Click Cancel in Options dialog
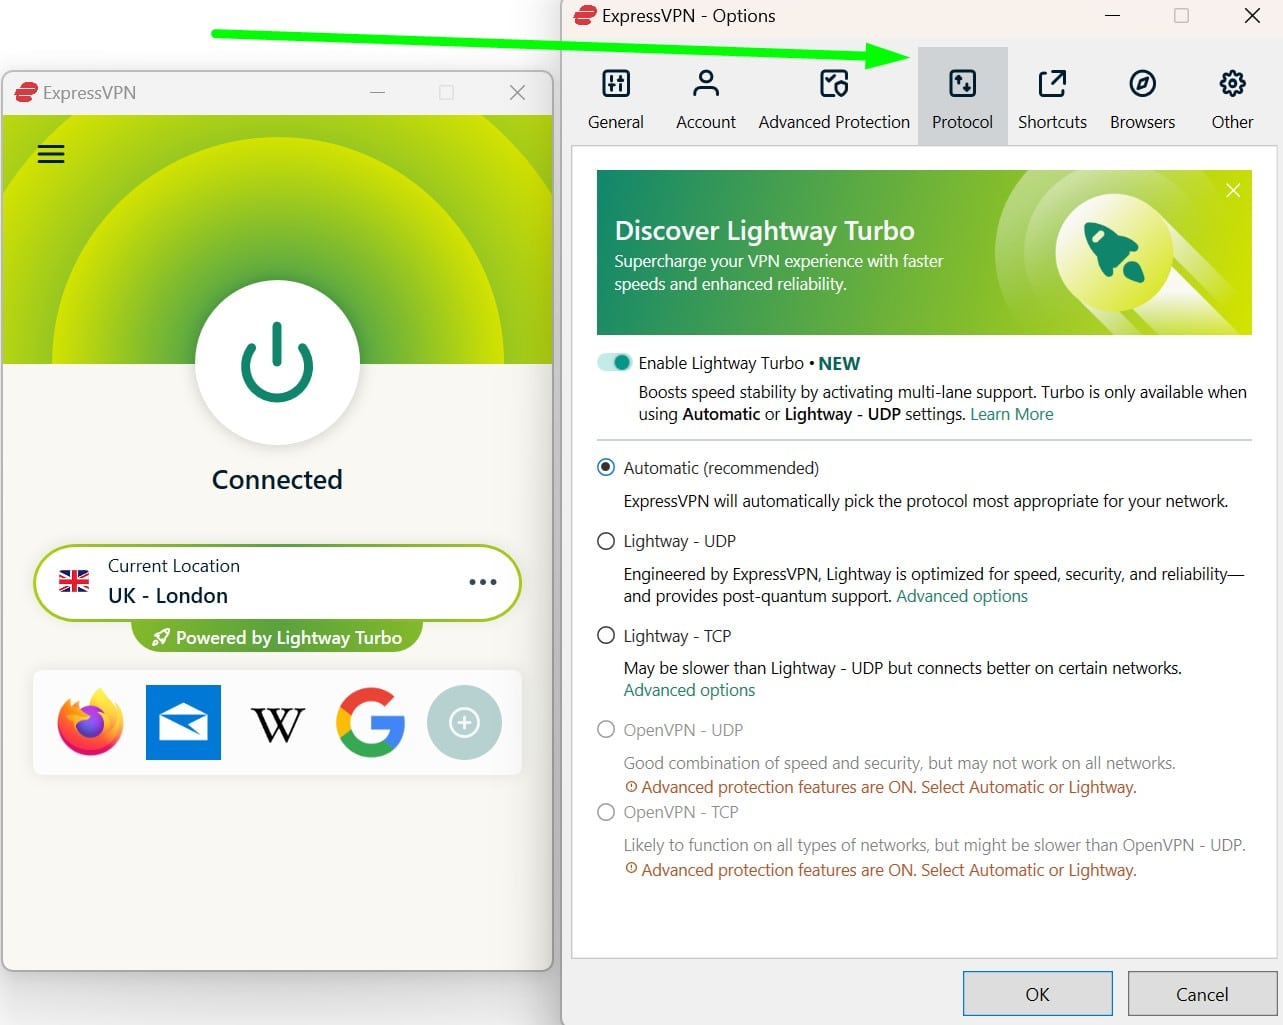Viewport: 1283px width, 1025px height. pyautogui.click(x=1202, y=994)
